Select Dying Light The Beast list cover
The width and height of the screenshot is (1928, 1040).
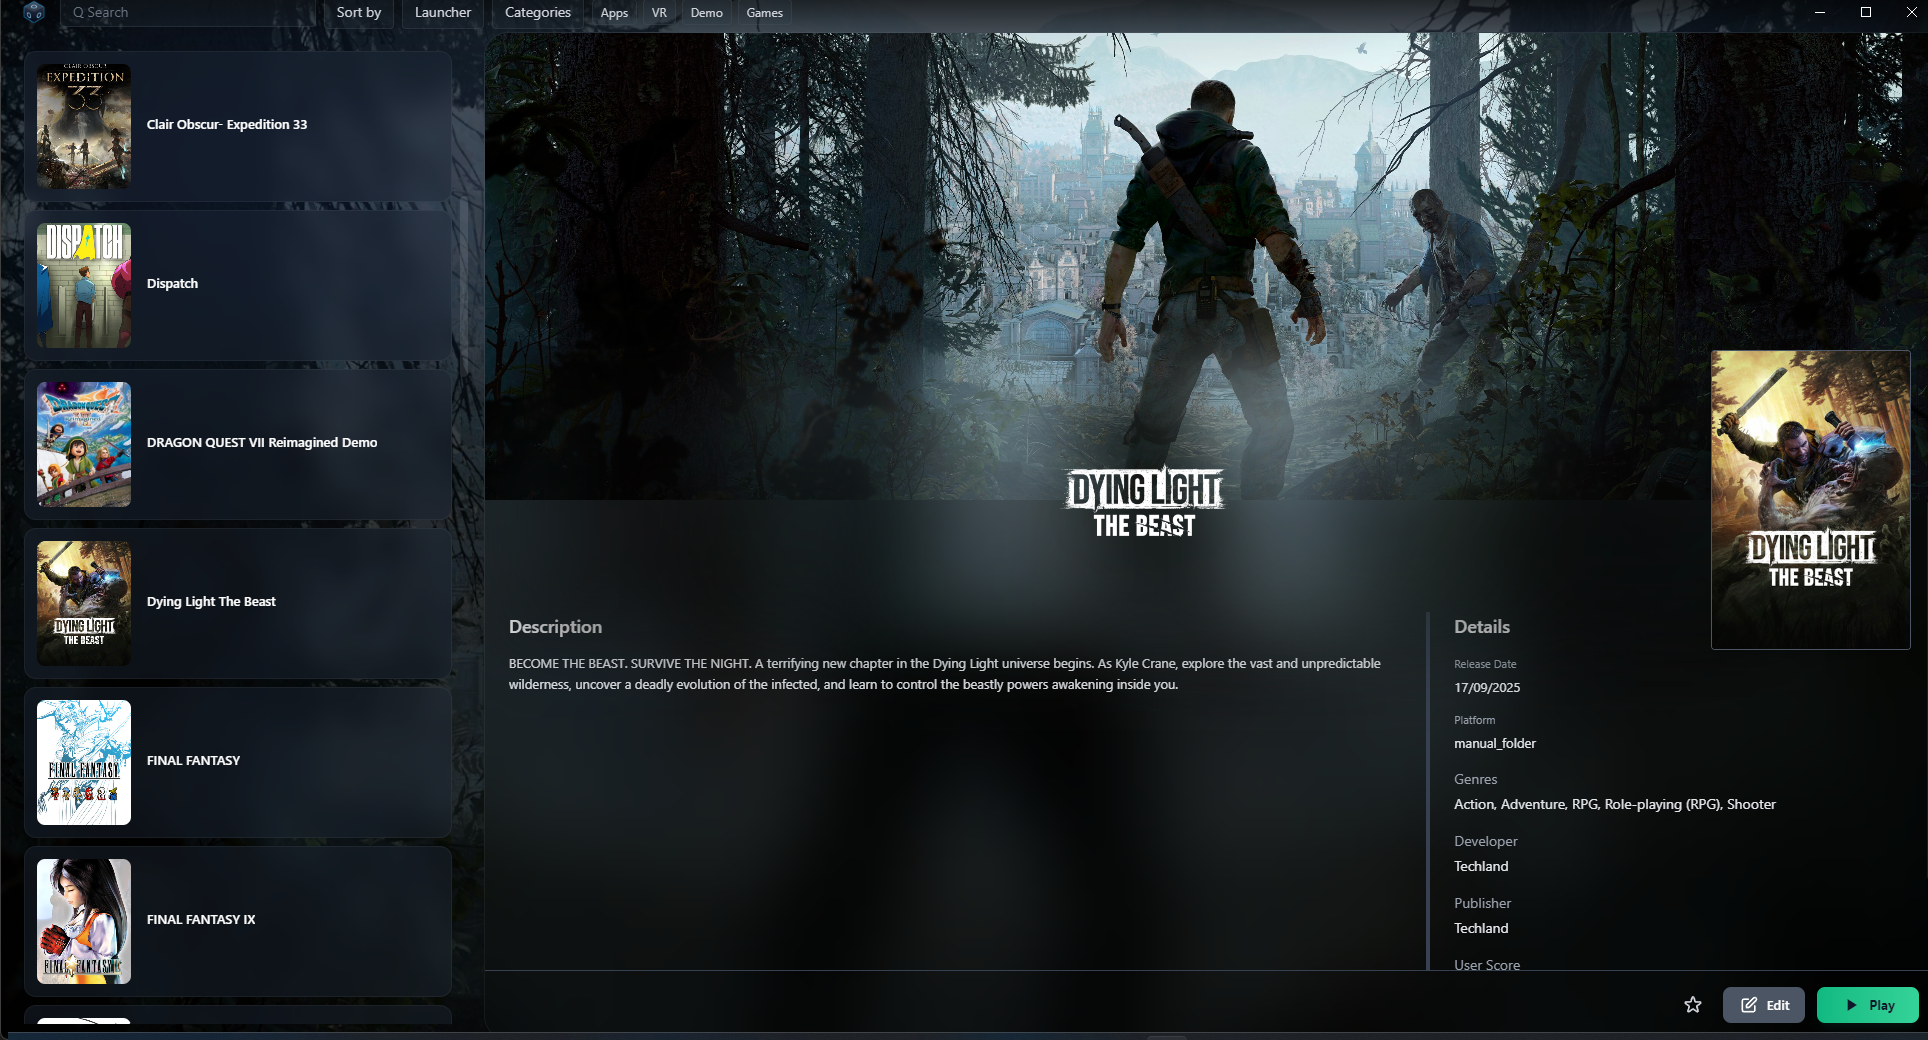(84, 603)
